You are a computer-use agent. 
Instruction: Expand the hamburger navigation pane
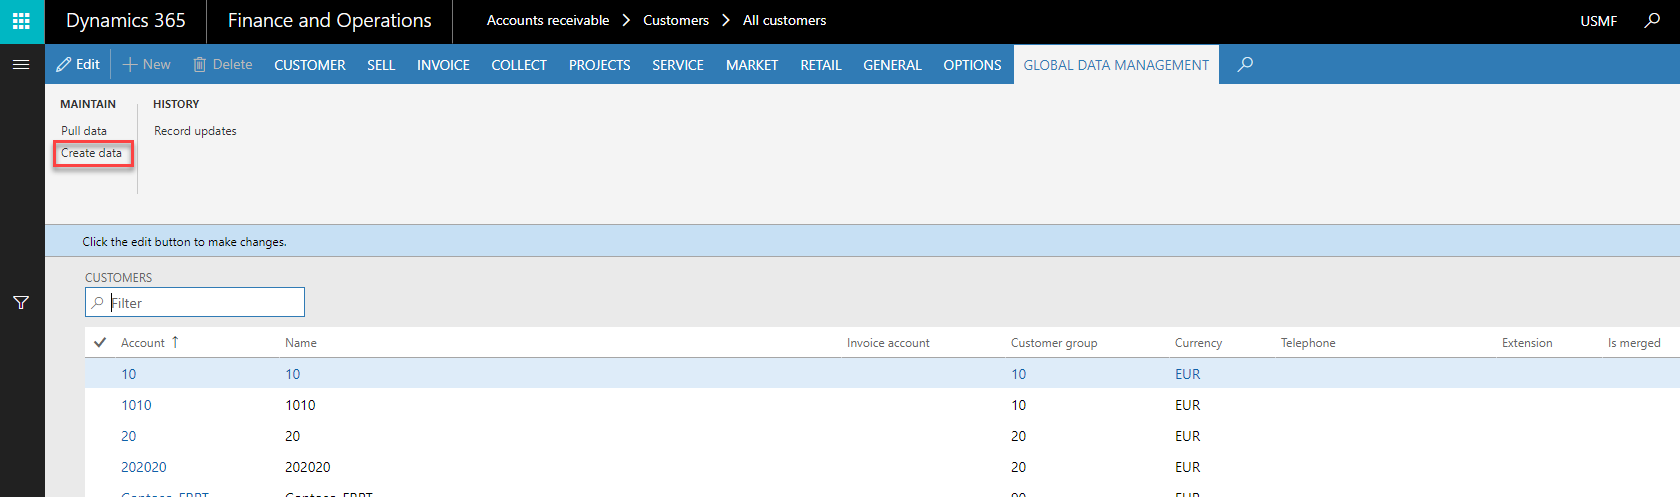[x=21, y=64]
